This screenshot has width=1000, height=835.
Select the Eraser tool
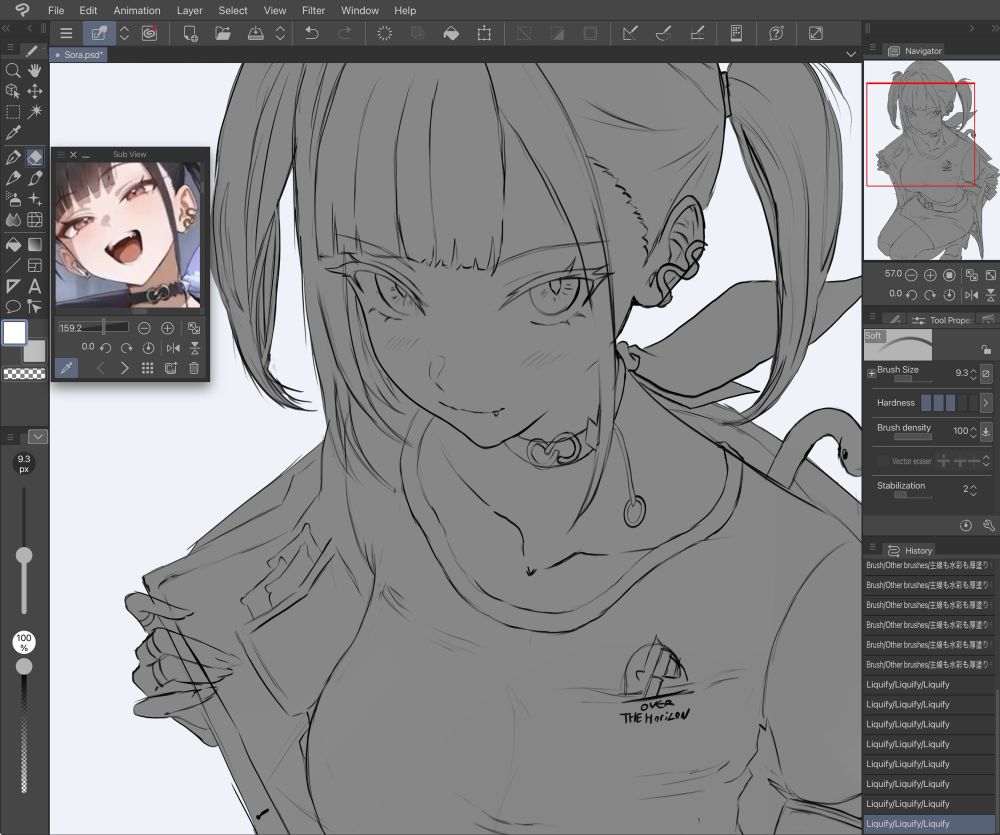click(x=35, y=157)
